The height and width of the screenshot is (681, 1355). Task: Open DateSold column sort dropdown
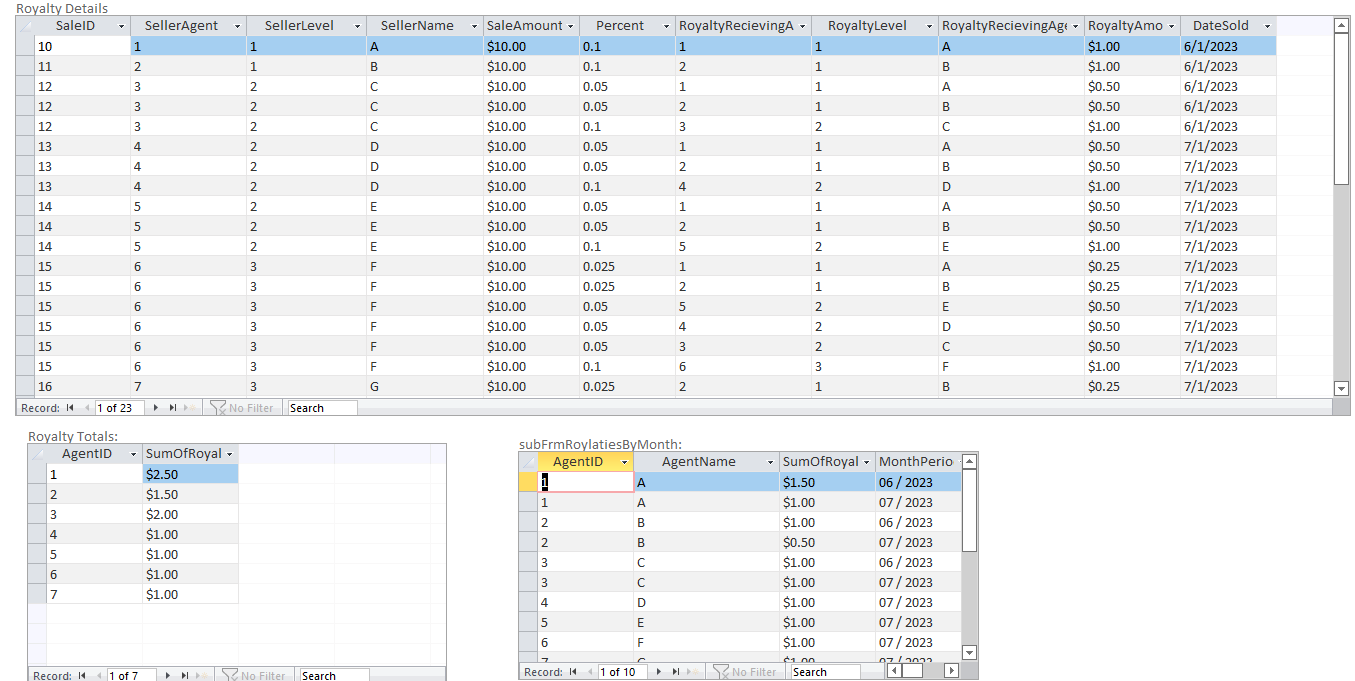1267,26
